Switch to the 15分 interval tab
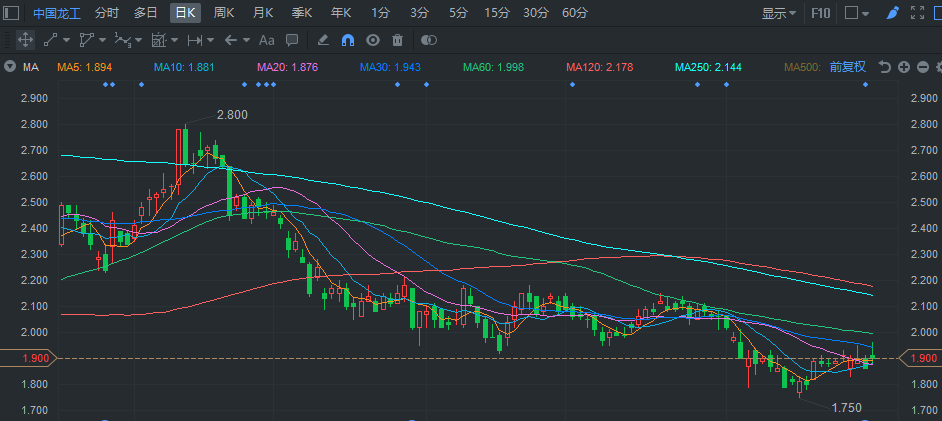Screen dimensions: 942x421 click(x=497, y=13)
